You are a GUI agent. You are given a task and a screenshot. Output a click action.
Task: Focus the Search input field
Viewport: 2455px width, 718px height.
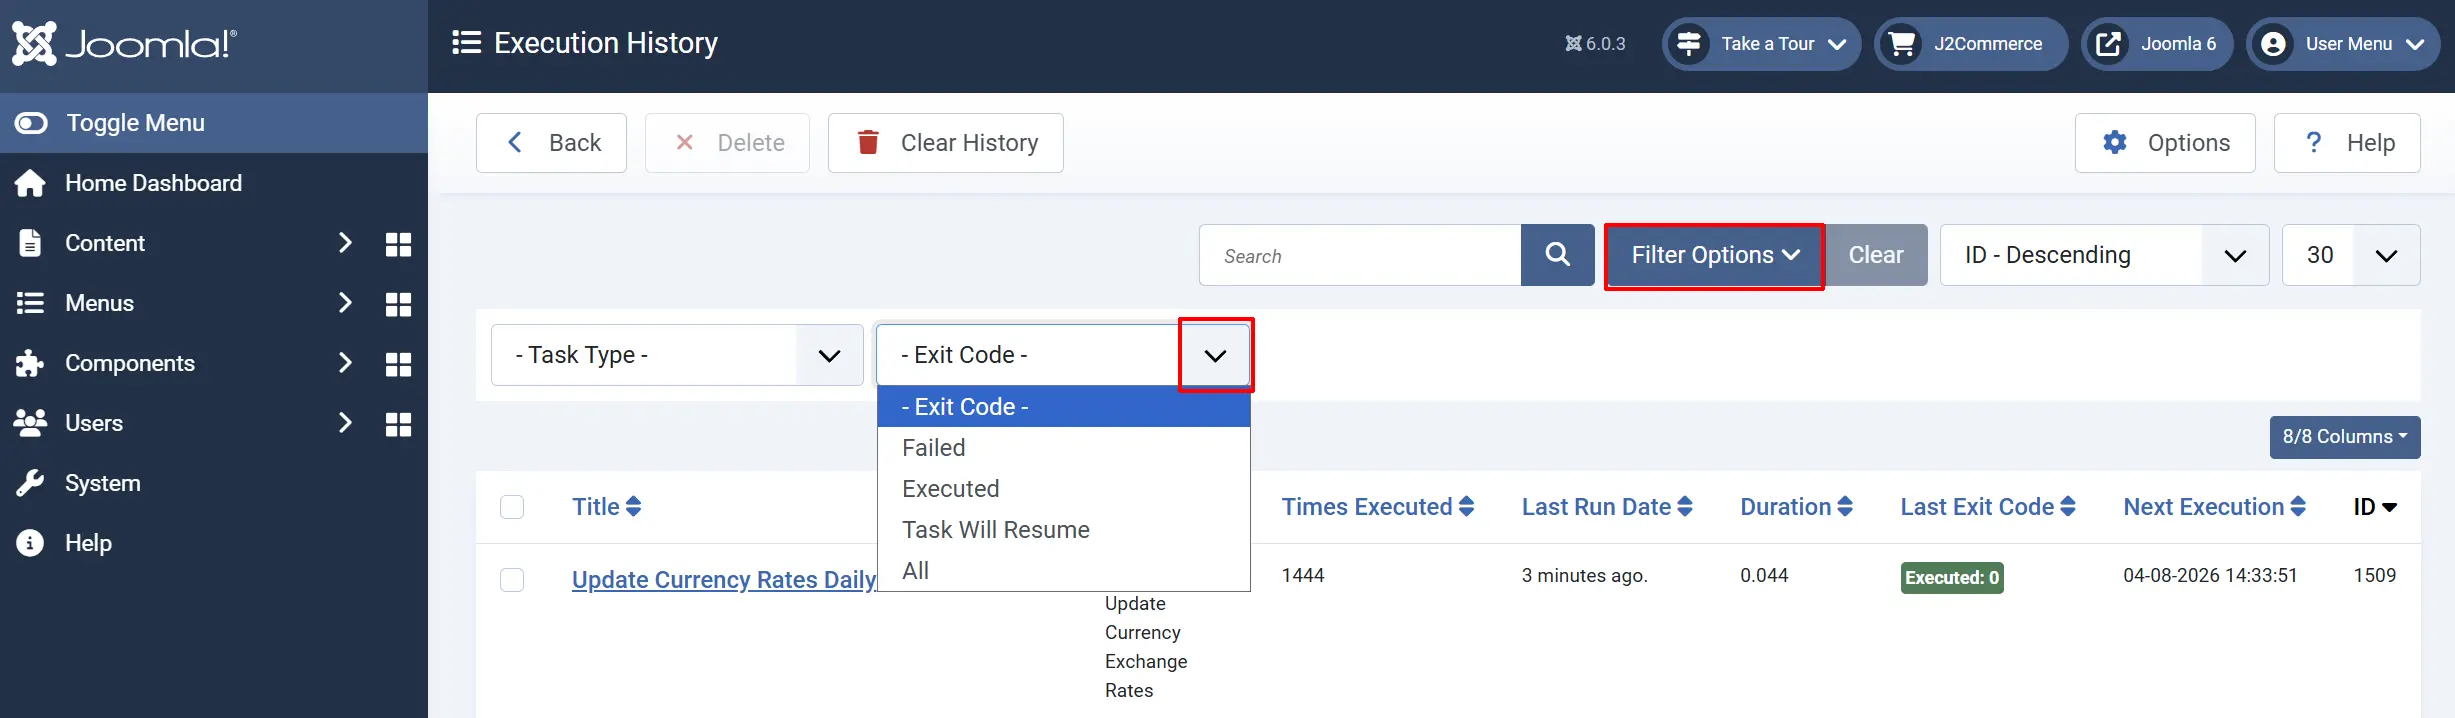[x=1360, y=255]
